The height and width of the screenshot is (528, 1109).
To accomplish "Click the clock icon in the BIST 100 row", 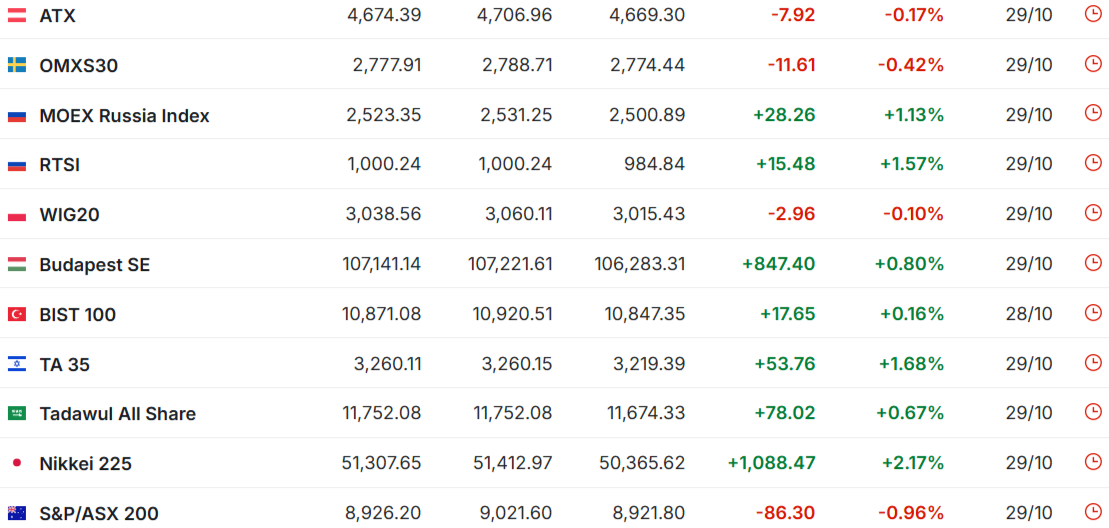I will 1093,313.
